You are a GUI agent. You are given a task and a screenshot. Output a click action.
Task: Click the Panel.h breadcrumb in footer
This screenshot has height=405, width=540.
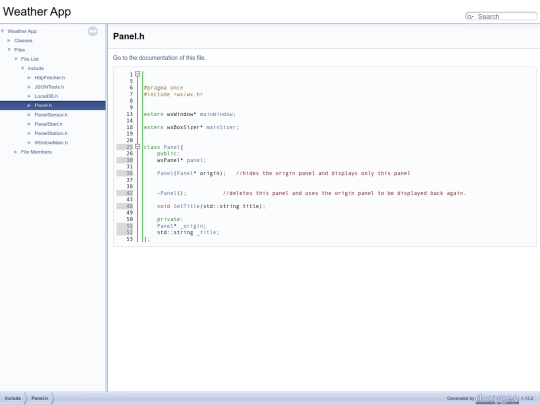40,398
